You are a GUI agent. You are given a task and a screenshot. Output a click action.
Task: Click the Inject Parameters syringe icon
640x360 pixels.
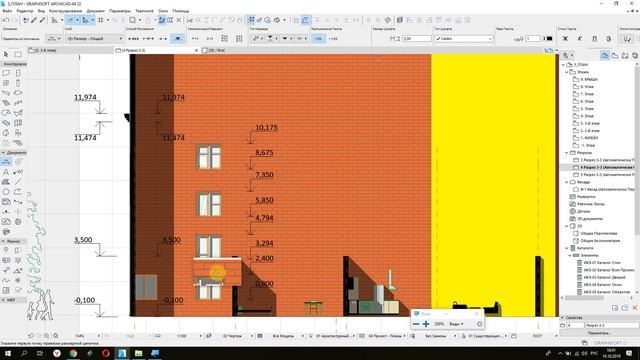42,20
